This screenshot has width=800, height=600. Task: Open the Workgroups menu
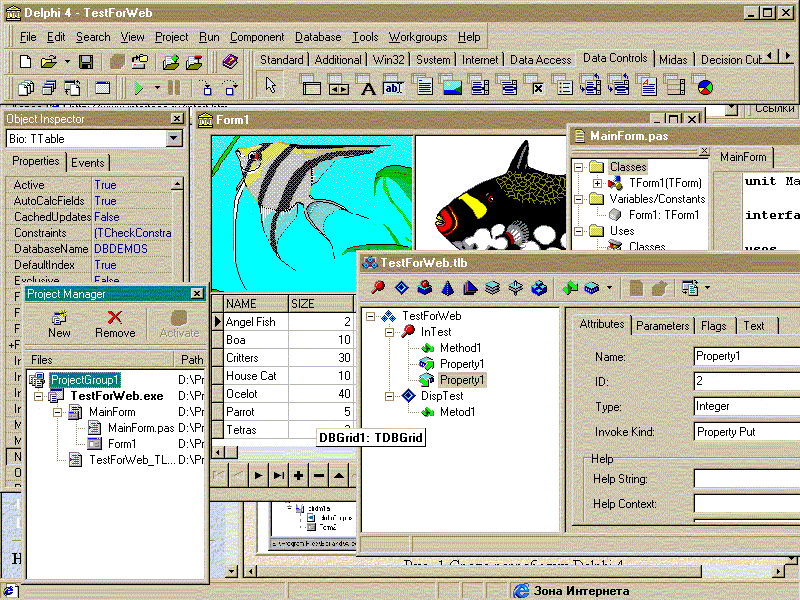point(418,37)
